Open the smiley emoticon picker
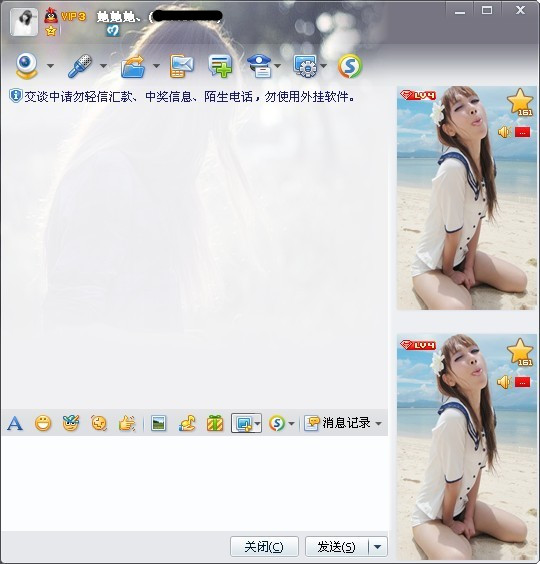The image size is (540, 564). tap(43, 423)
